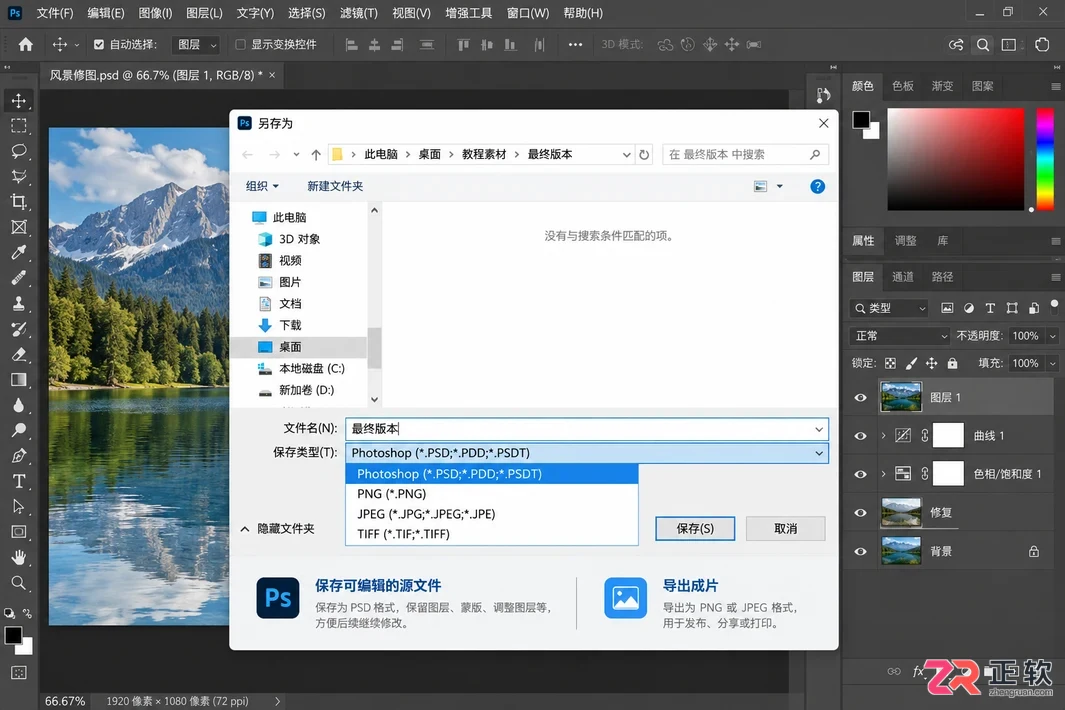Hide the 色相/饱和度 1 layer
Viewport: 1065px width, 710px height.
tap(861, 474)
